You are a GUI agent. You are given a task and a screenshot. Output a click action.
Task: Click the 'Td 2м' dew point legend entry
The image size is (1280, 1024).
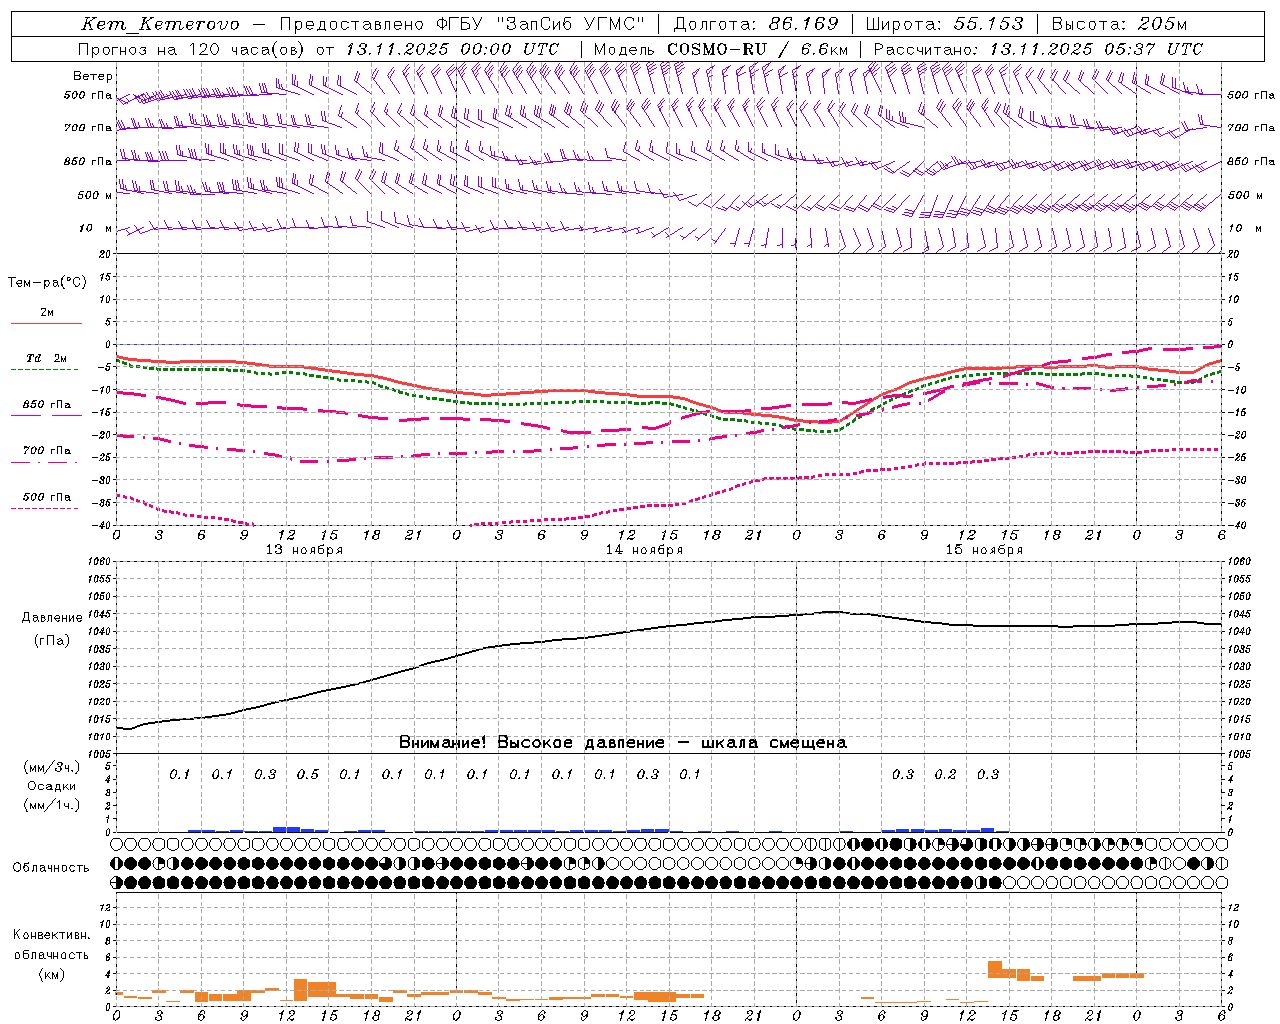tap(47, 358)
